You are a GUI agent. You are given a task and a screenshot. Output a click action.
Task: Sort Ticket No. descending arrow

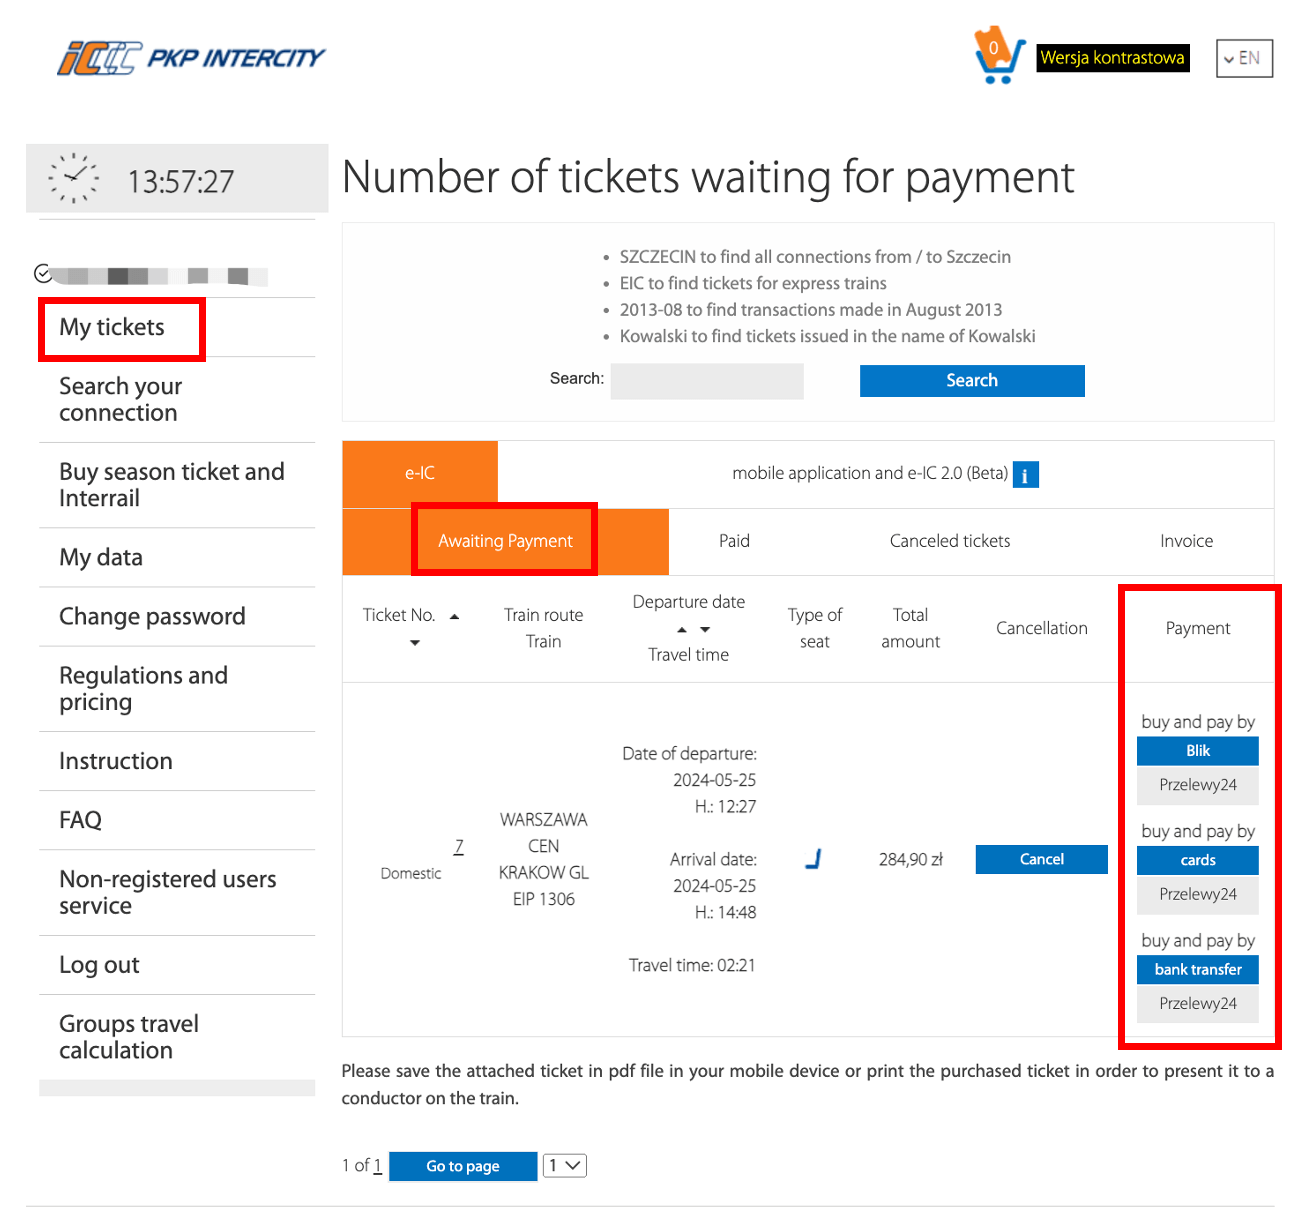point(415,643)
